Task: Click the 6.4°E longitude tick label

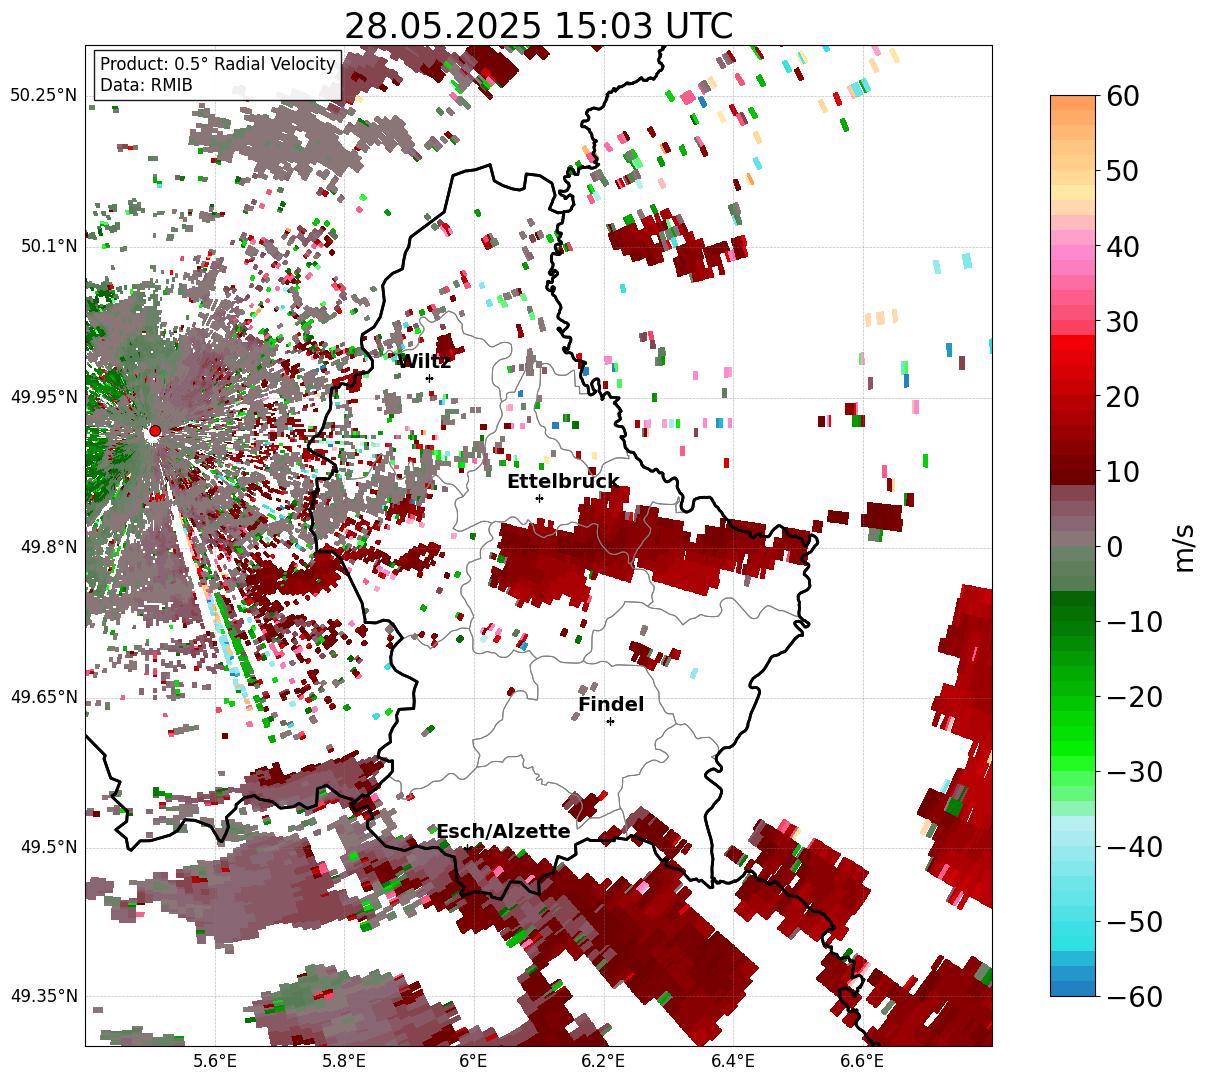Action: [x=733, y=1061]
